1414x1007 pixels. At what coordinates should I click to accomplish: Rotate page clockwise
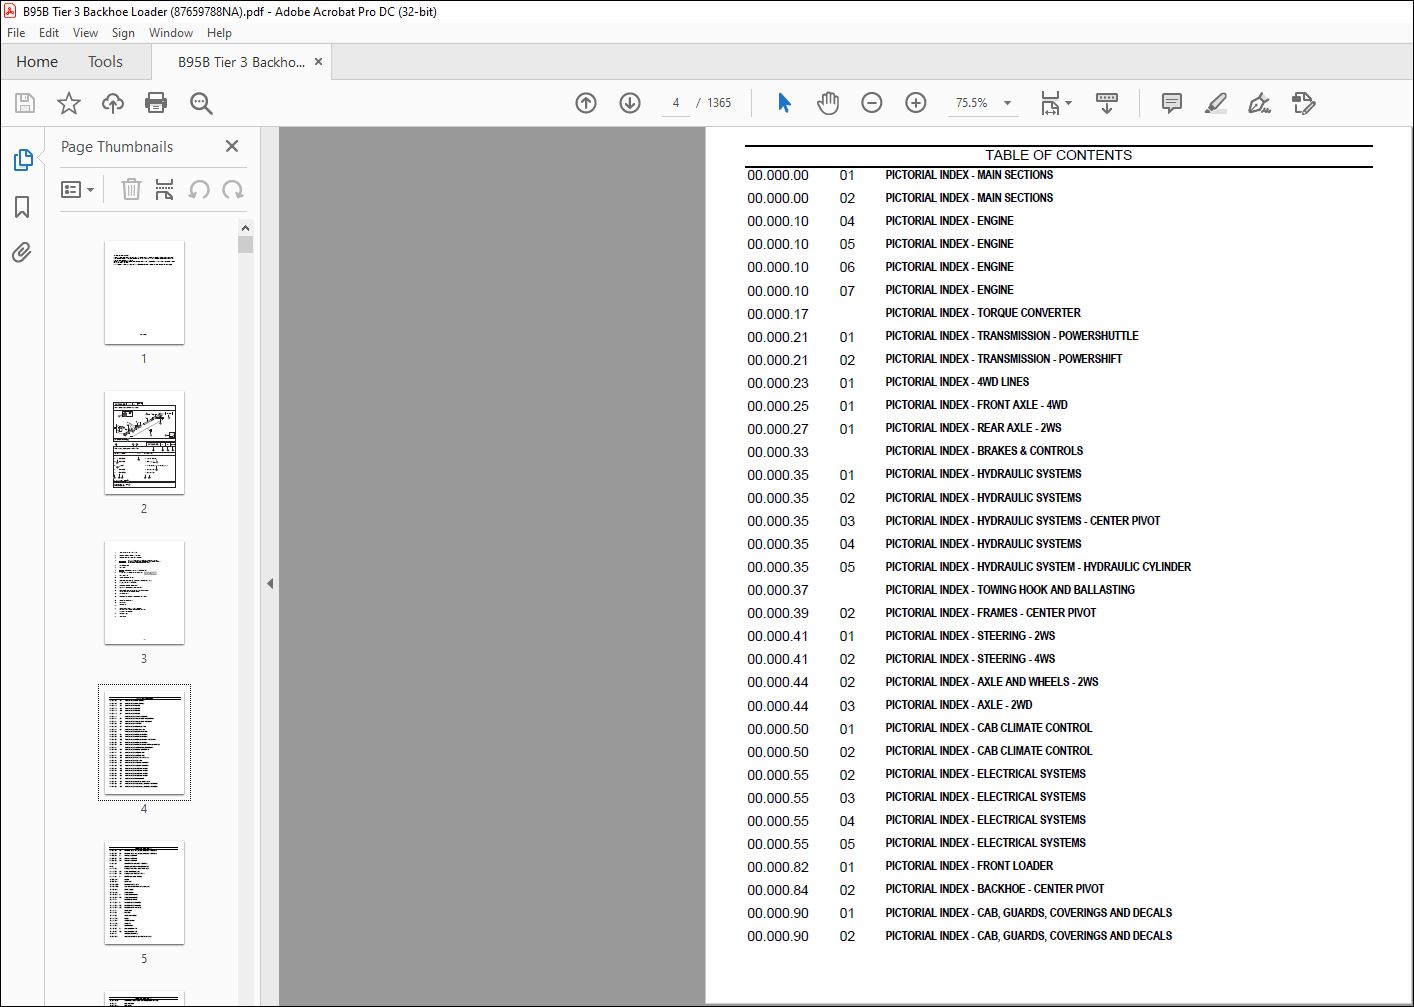point(233,189)
